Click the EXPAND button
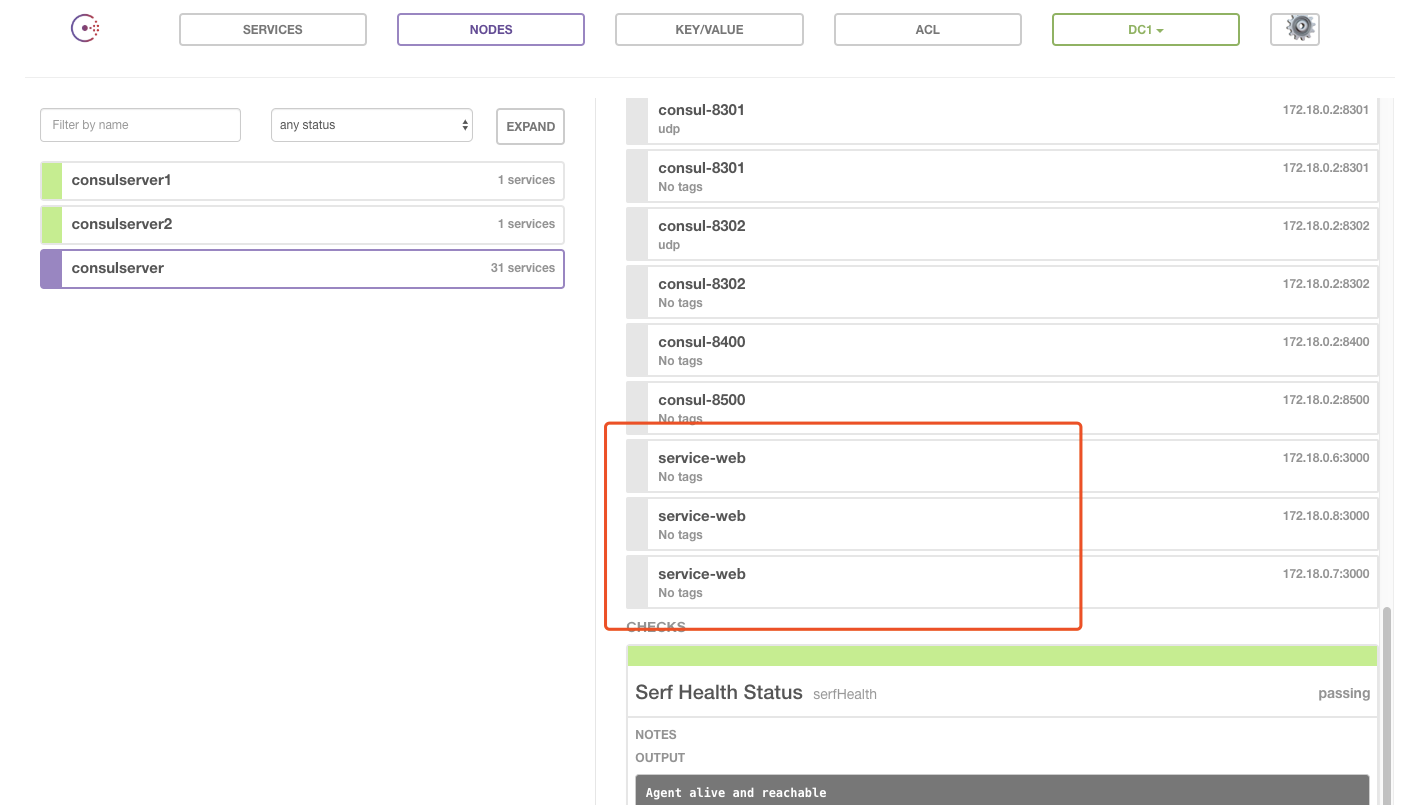The width and height of the screenshot is (1428, 805). coord(530,126)
